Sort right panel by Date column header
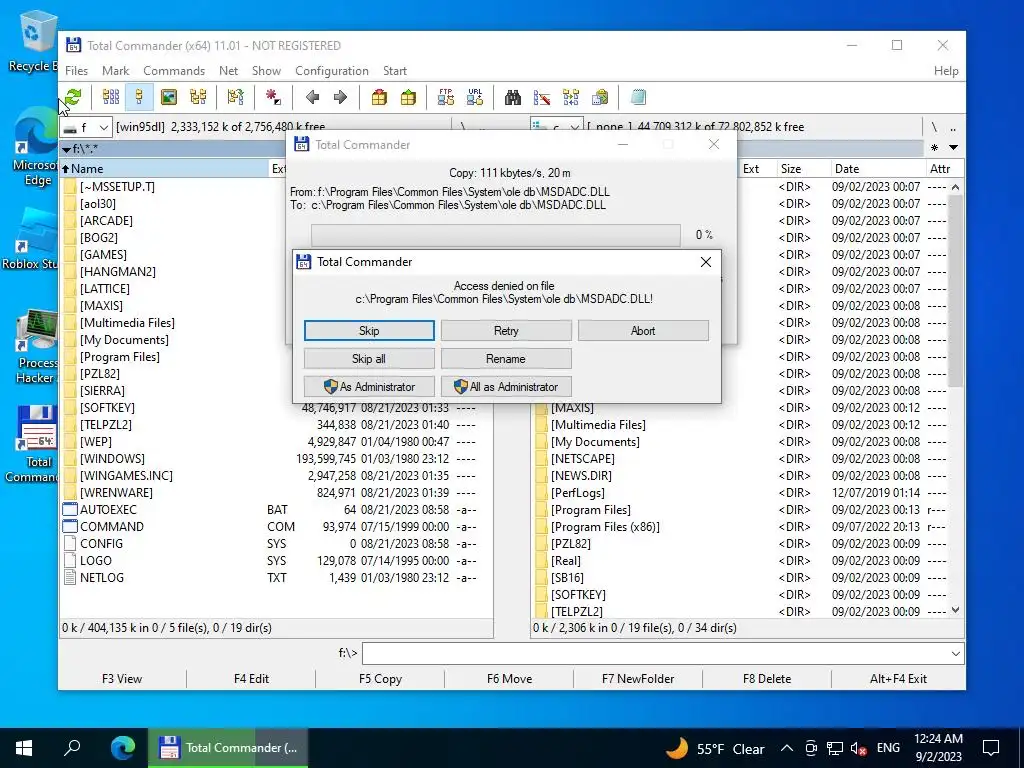The width and height of the screenshot is (1024, 768). pyautogui.click(x=876, y=168)
